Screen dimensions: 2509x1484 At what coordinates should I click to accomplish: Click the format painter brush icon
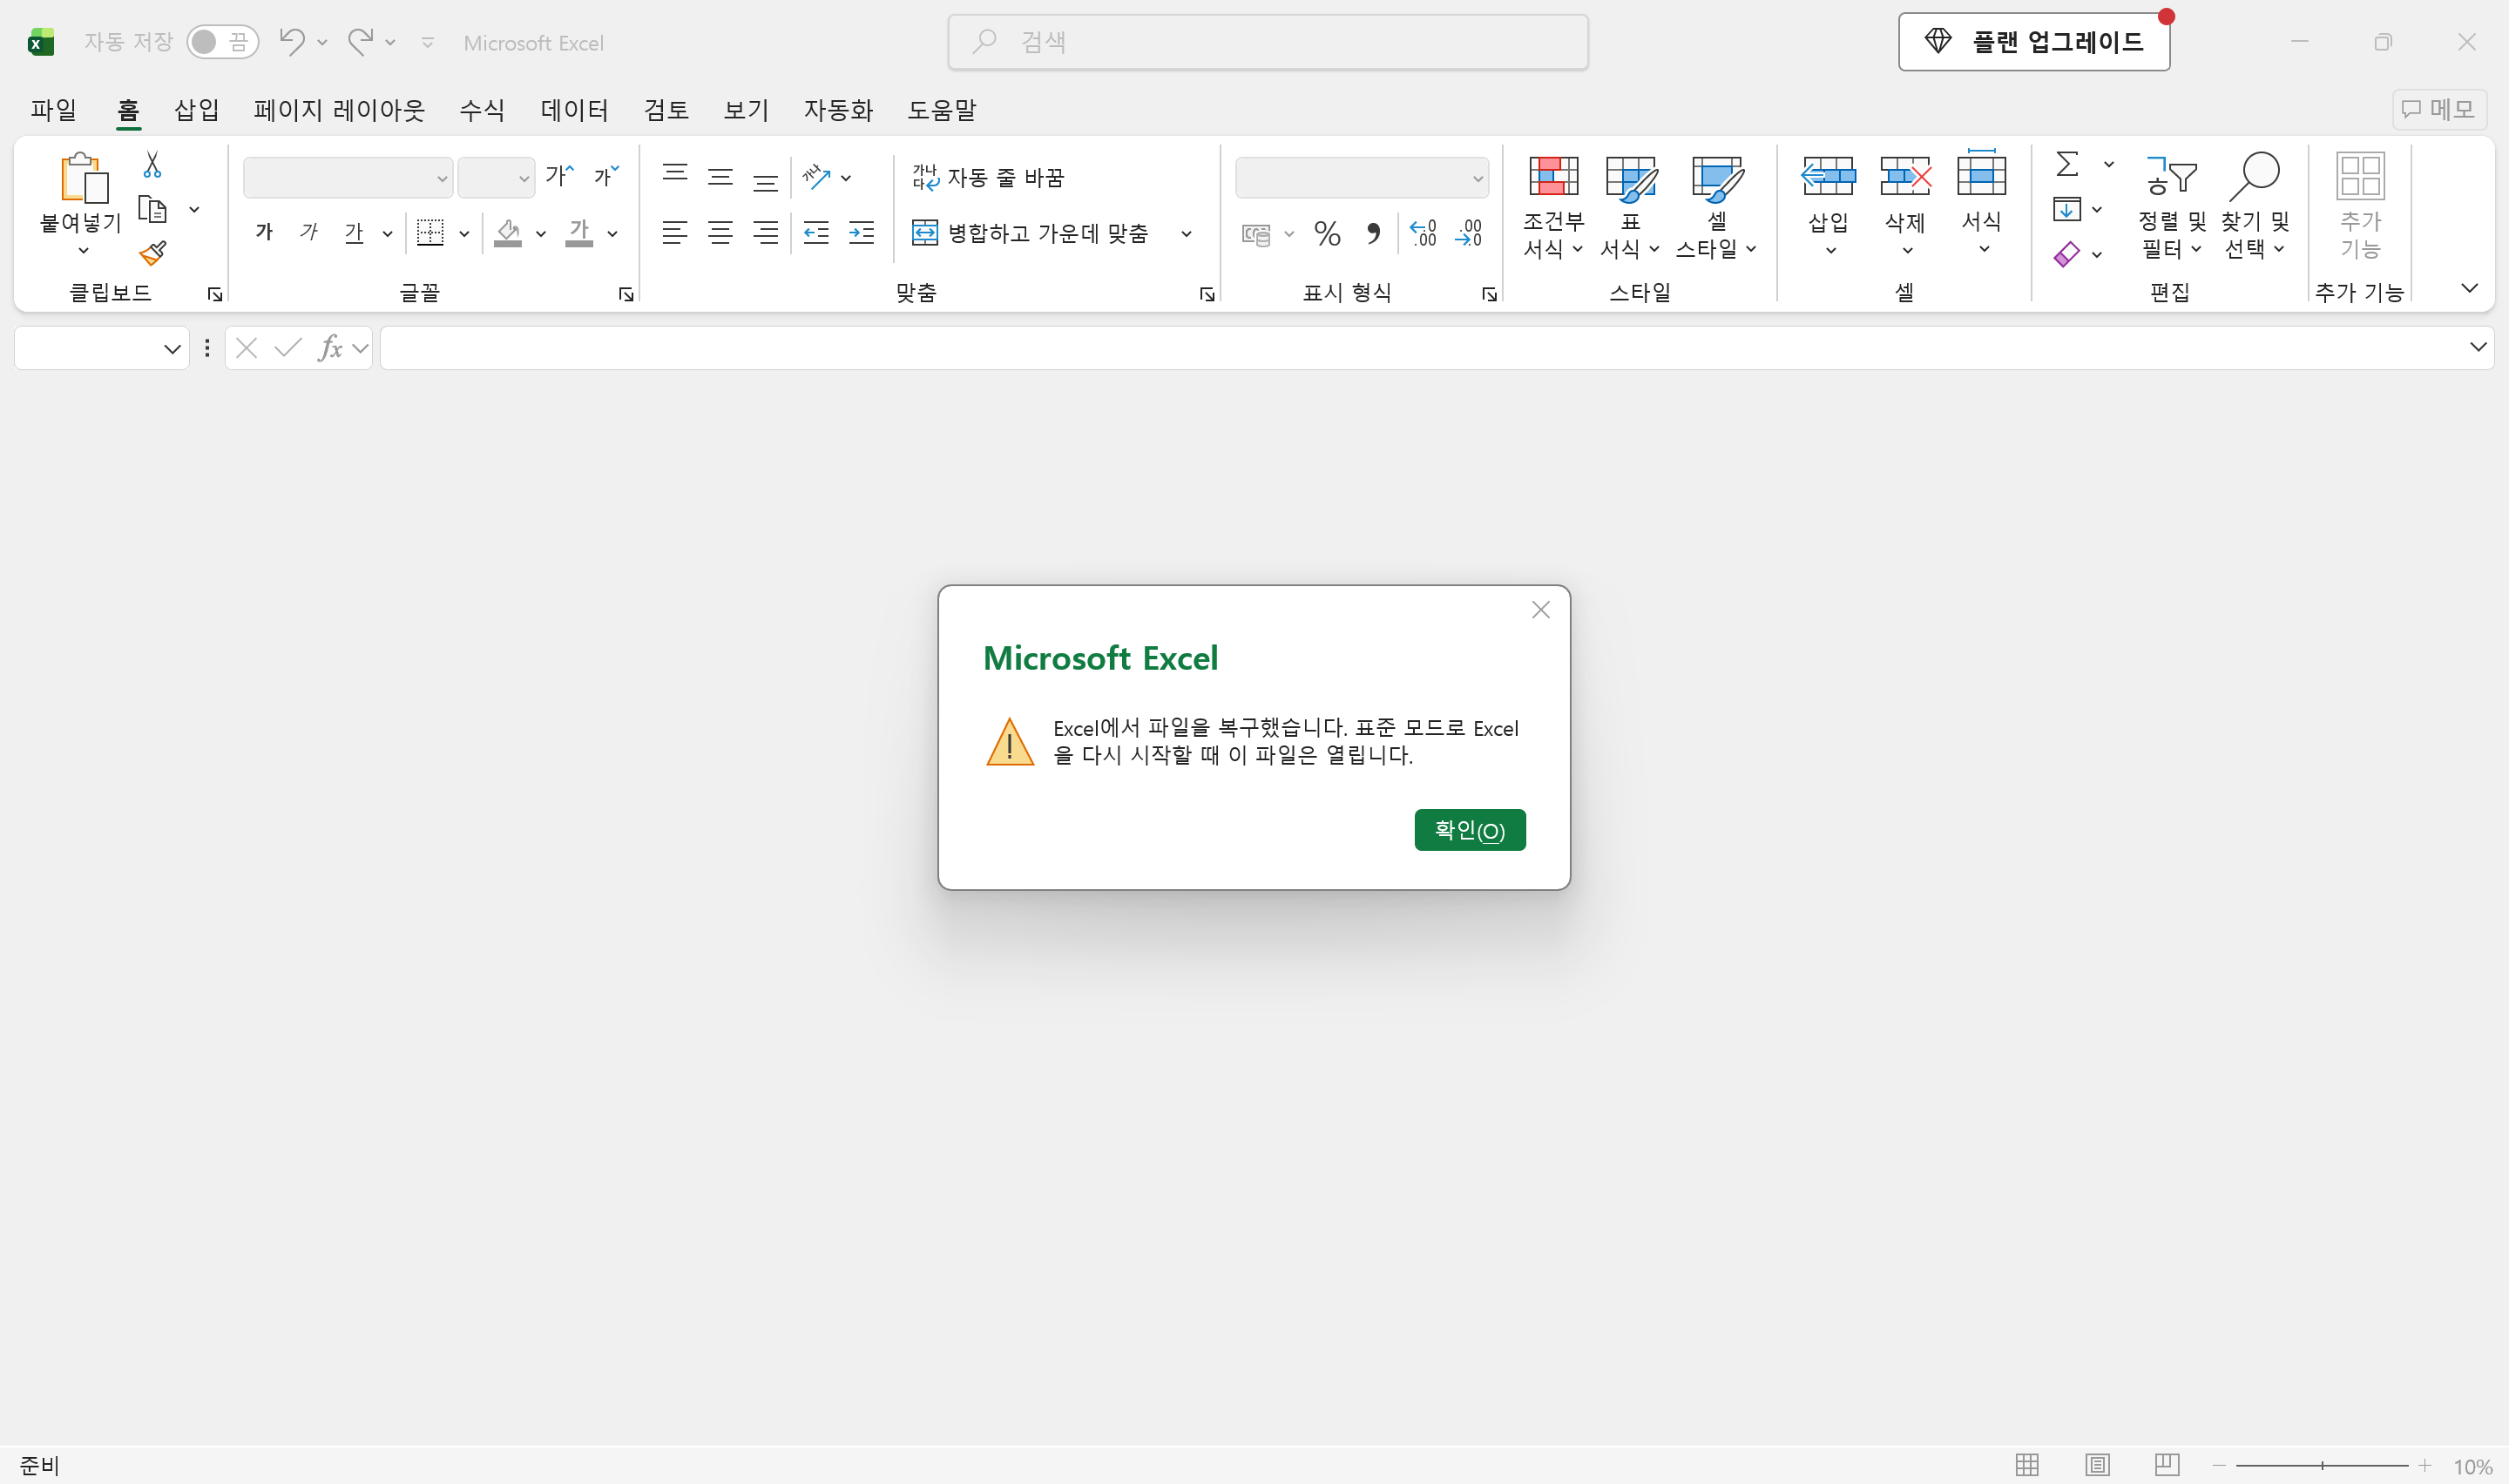(152, 254)
